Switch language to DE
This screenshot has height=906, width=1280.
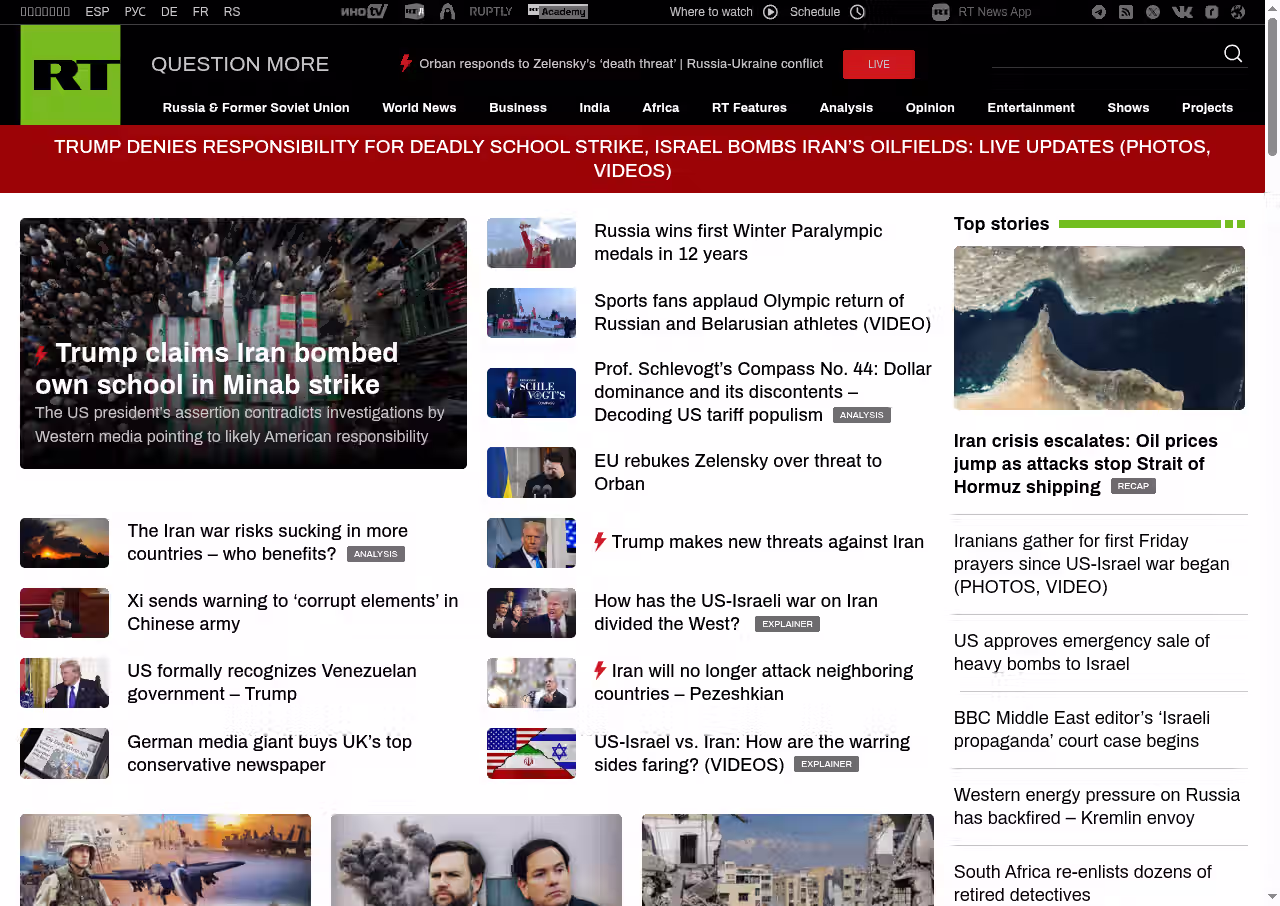[x=169, y=12]
